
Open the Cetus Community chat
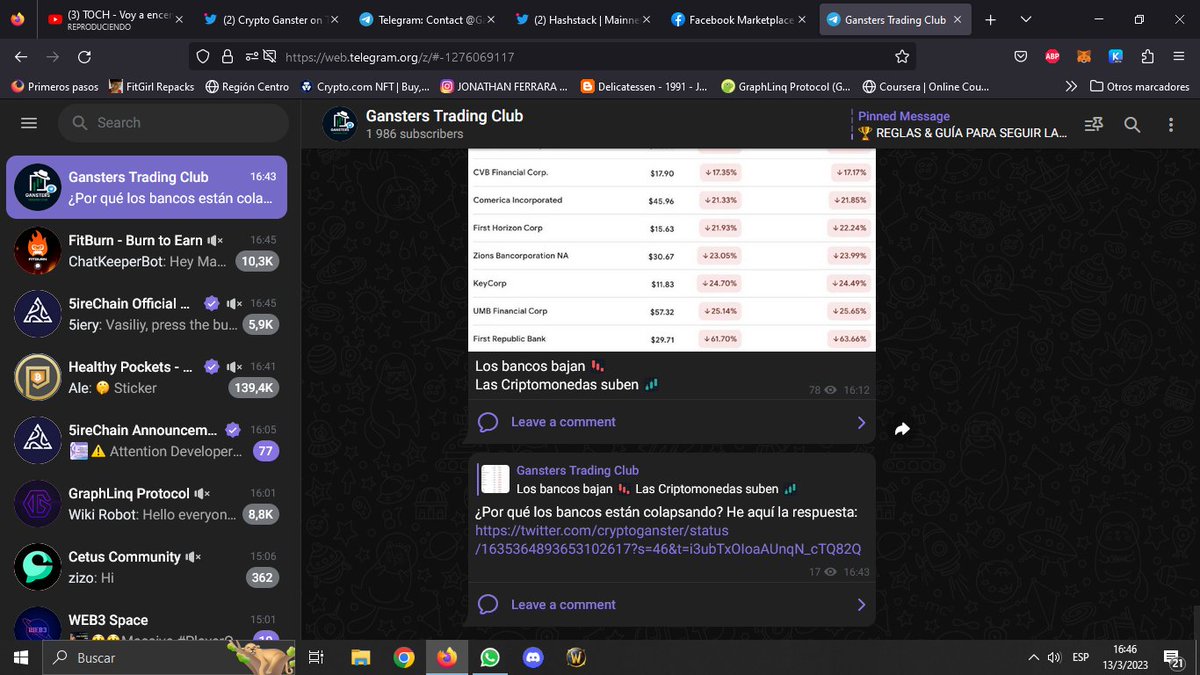pyautogui.click(x=147, y=567)
